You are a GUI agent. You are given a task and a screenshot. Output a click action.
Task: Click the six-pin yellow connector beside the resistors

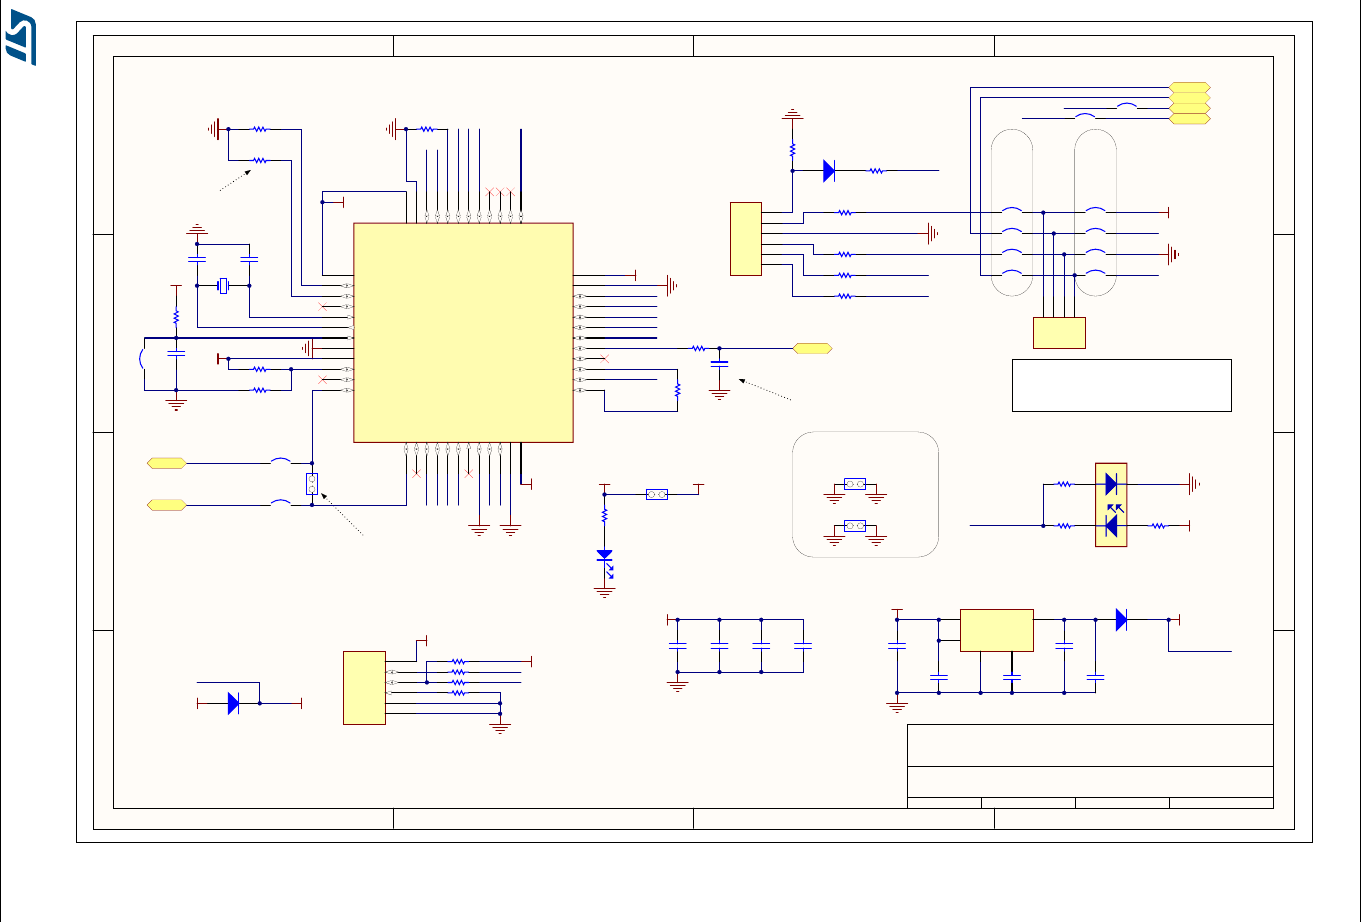[746, 238]
